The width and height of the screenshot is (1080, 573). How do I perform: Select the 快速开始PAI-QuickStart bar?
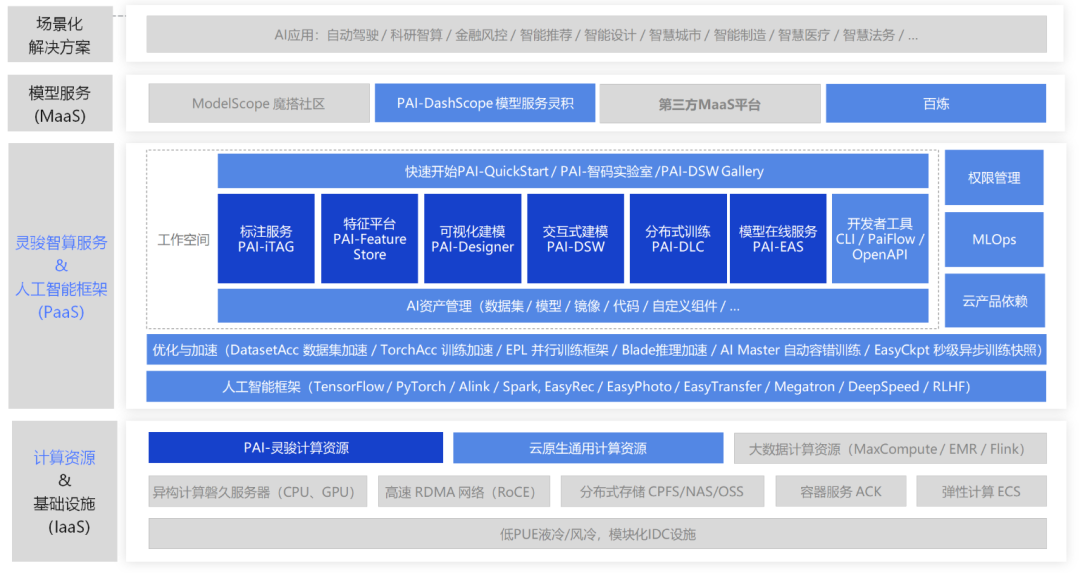click(573, 171)
